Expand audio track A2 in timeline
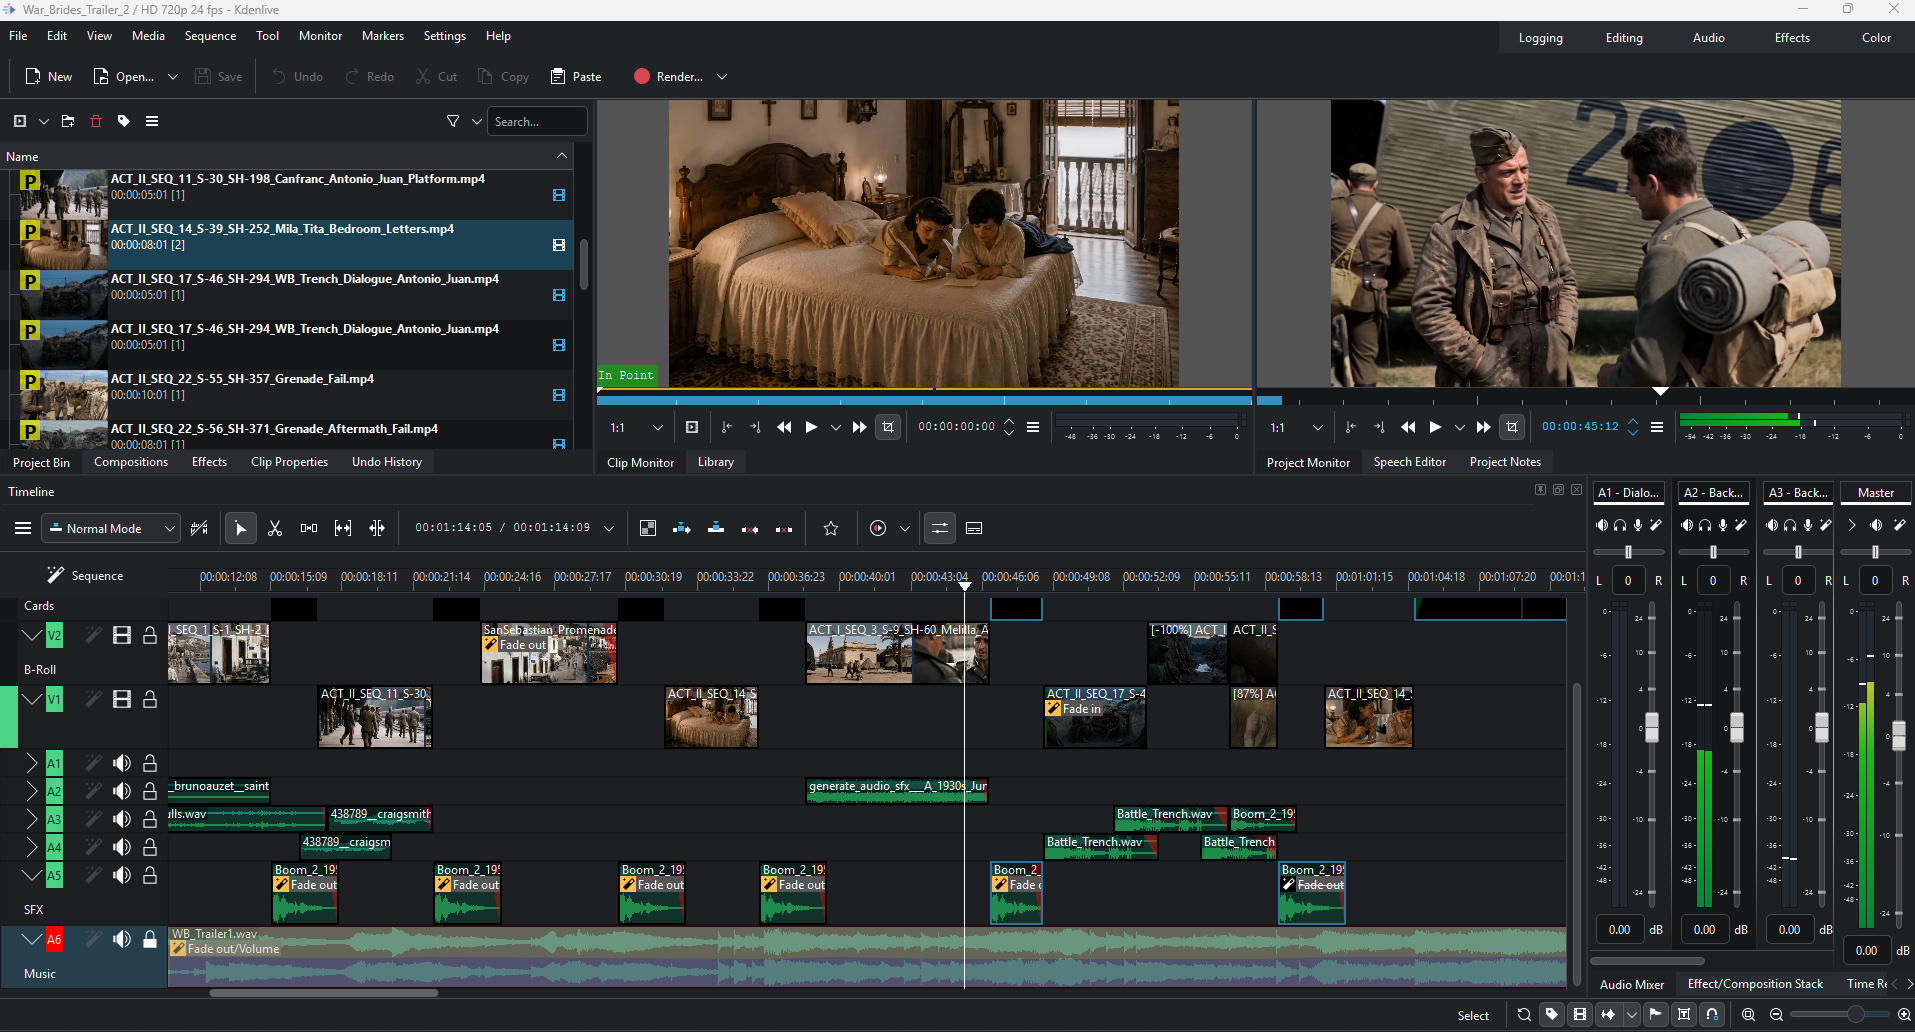Image resolution: width=1915 pixels, height=1032 pixels. coord(31,791)
